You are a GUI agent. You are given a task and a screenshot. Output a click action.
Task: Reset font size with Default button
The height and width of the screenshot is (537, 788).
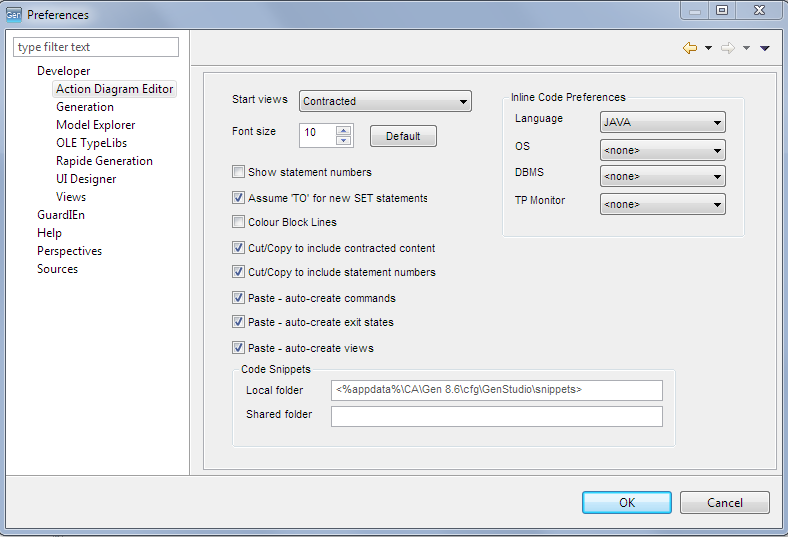(x=403, y=136)
